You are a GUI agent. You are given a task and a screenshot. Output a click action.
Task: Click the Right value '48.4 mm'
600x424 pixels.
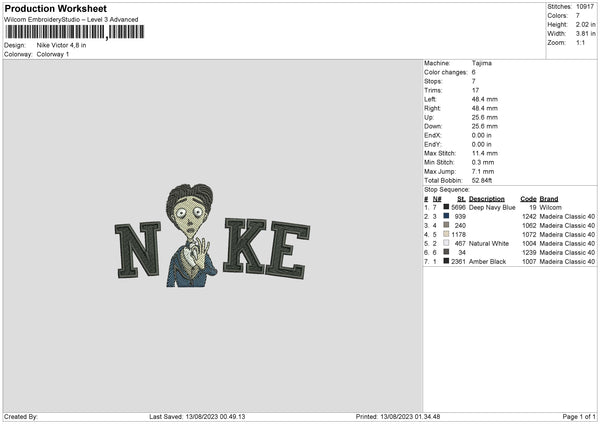pos(485,108)
